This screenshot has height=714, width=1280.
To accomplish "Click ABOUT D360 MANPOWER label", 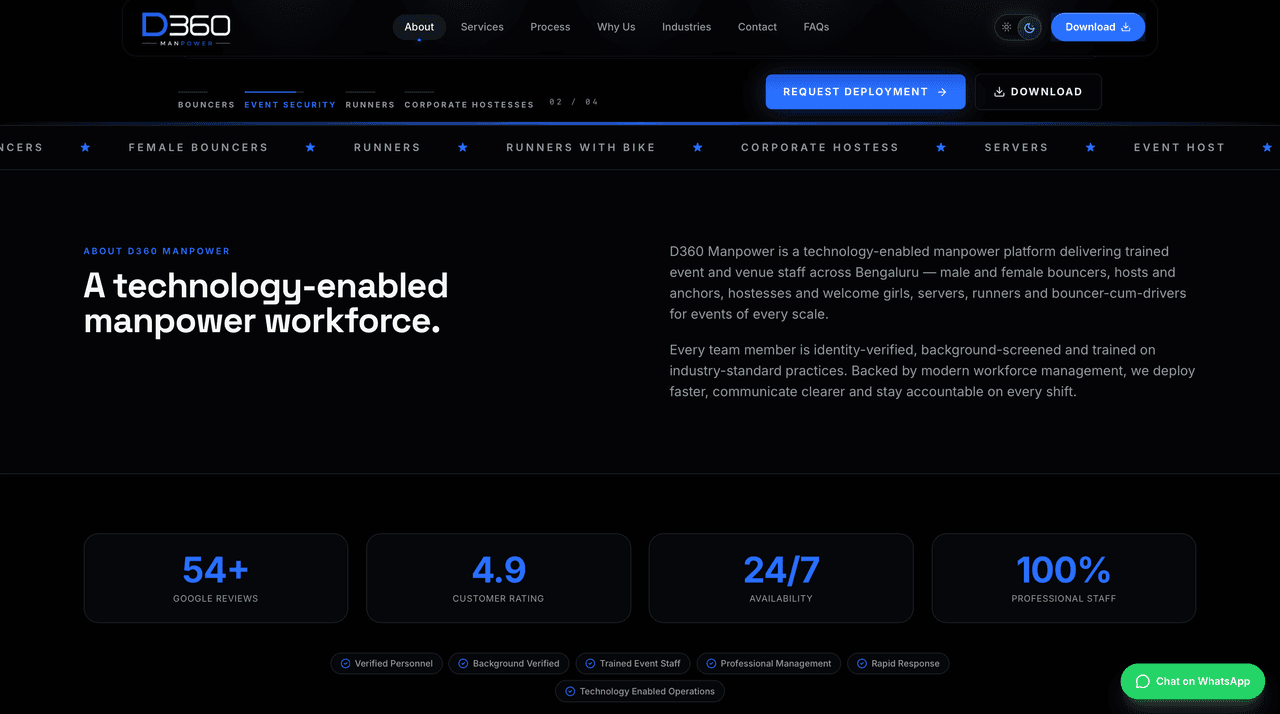I will tap(157, 251).
